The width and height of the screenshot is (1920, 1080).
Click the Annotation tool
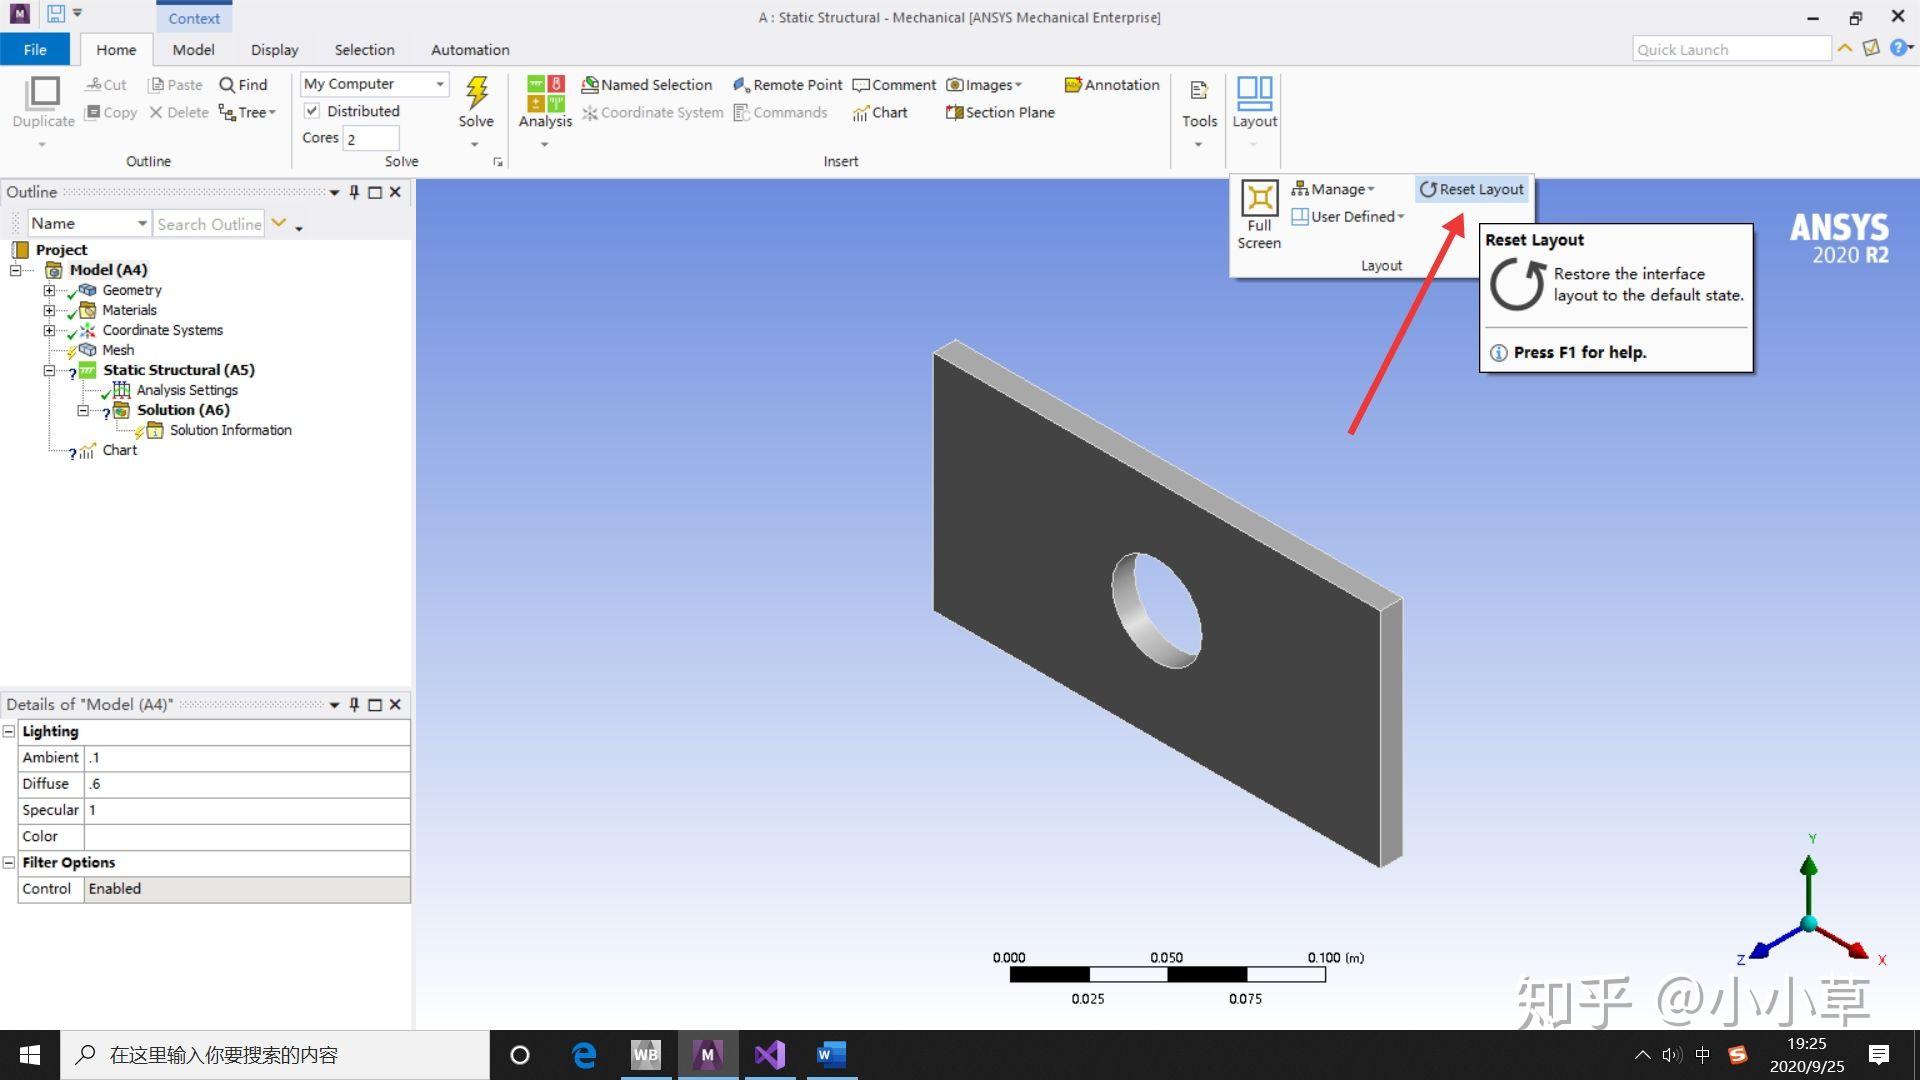1112,85
